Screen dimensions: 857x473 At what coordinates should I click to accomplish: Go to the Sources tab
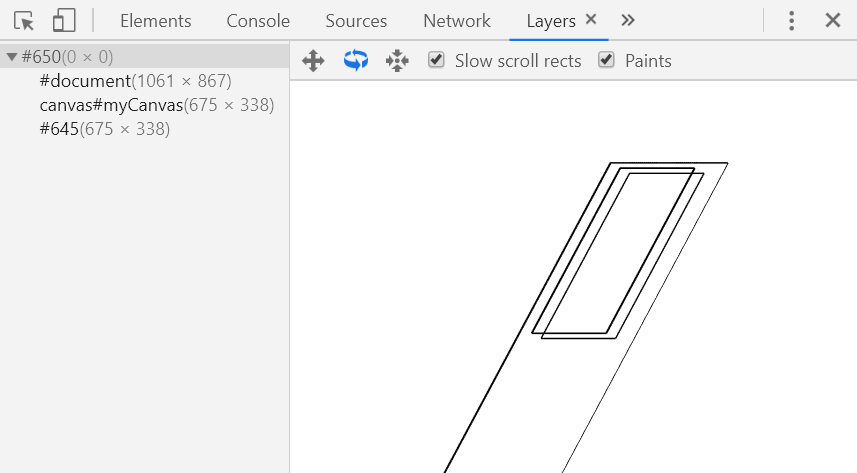click(x=356, y=21)
